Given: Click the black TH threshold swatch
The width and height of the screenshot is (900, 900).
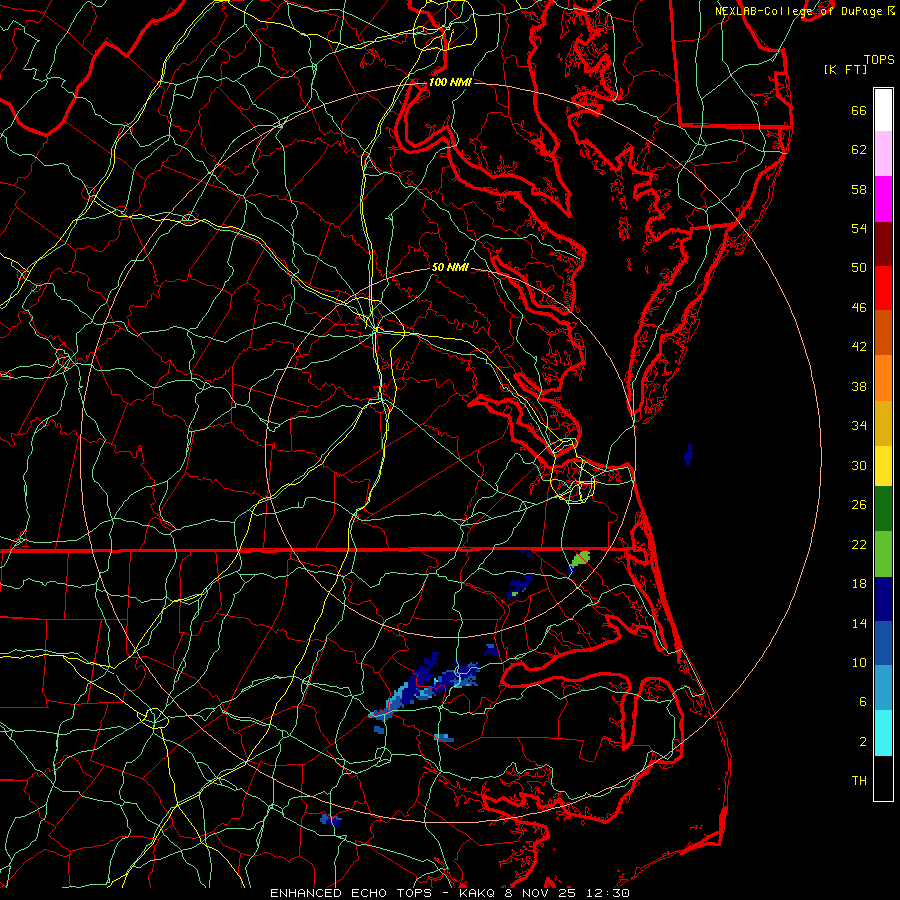Looking at the screenshot, I should coord(883,778).
